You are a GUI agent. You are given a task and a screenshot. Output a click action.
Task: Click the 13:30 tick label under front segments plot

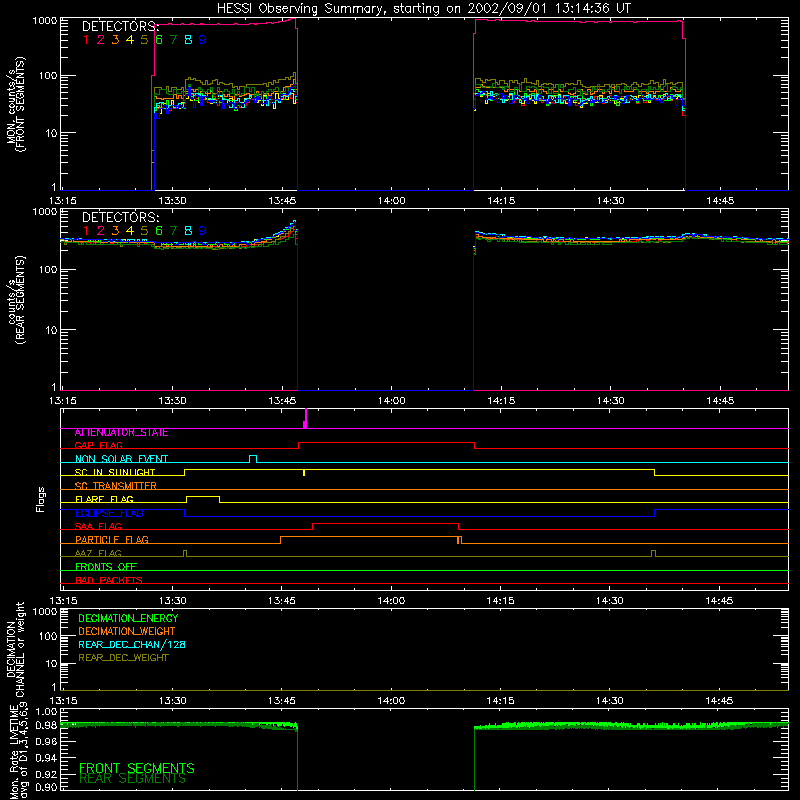pyautogui.click(x=172, y=201)
